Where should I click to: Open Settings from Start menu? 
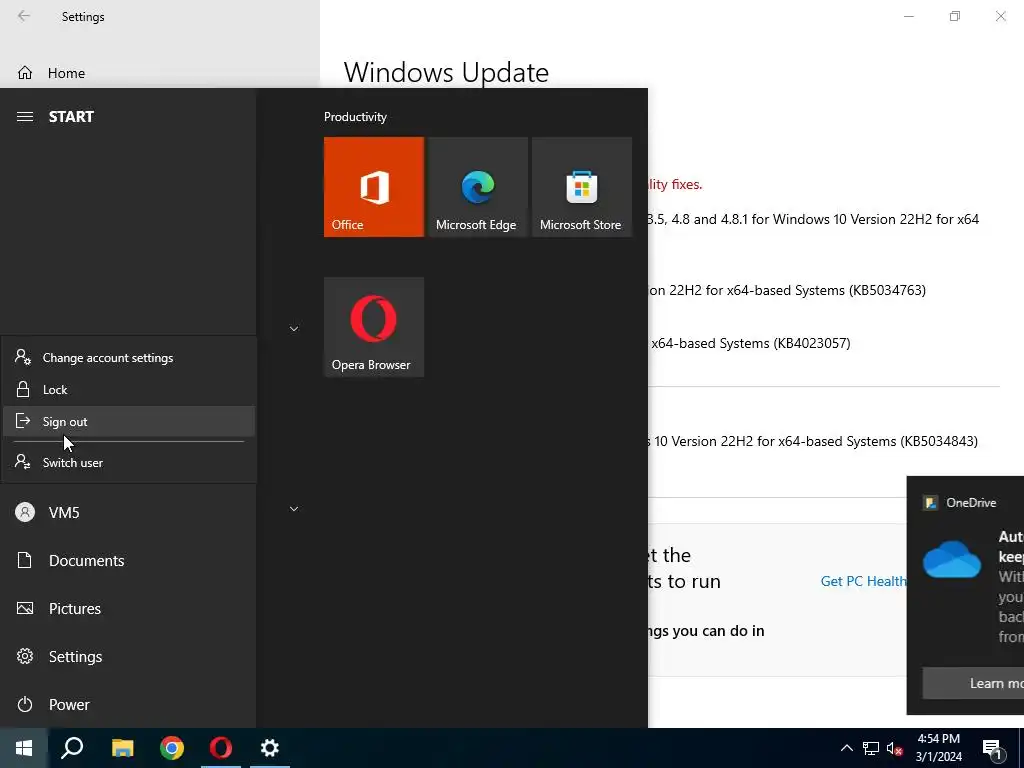(128, 656)
